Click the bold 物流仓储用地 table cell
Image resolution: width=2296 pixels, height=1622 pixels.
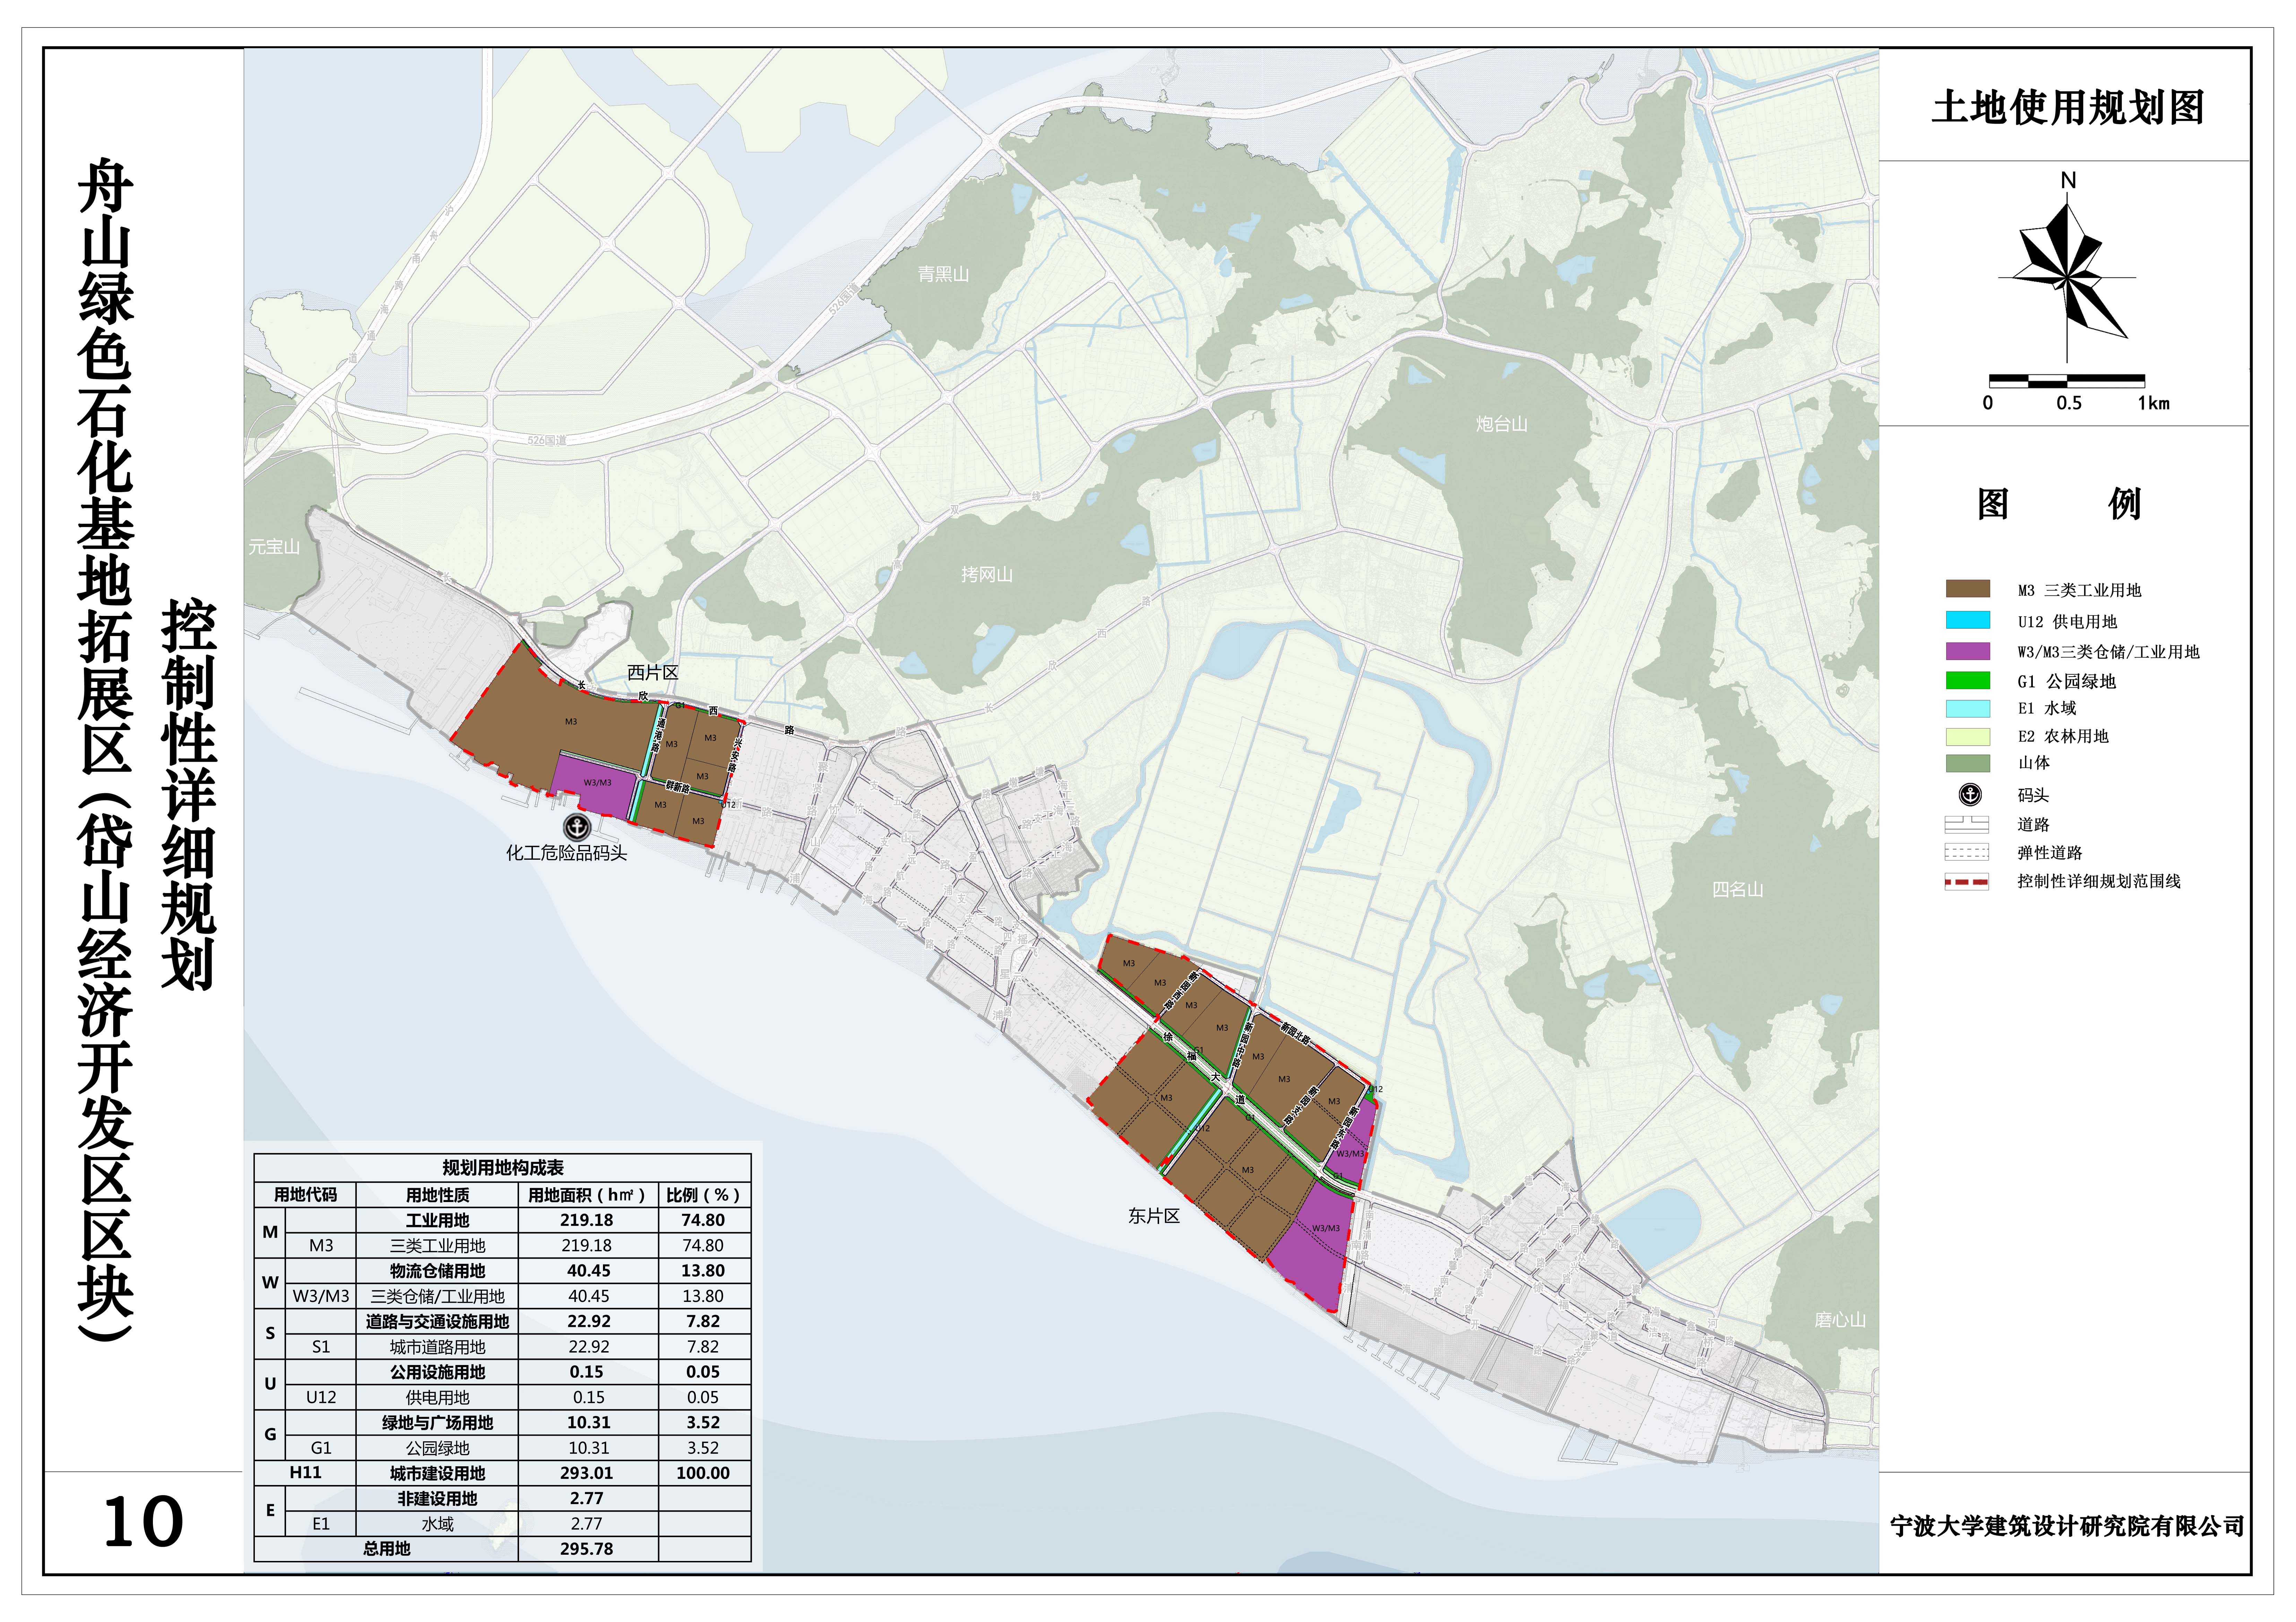click(x=437, y=1271)
